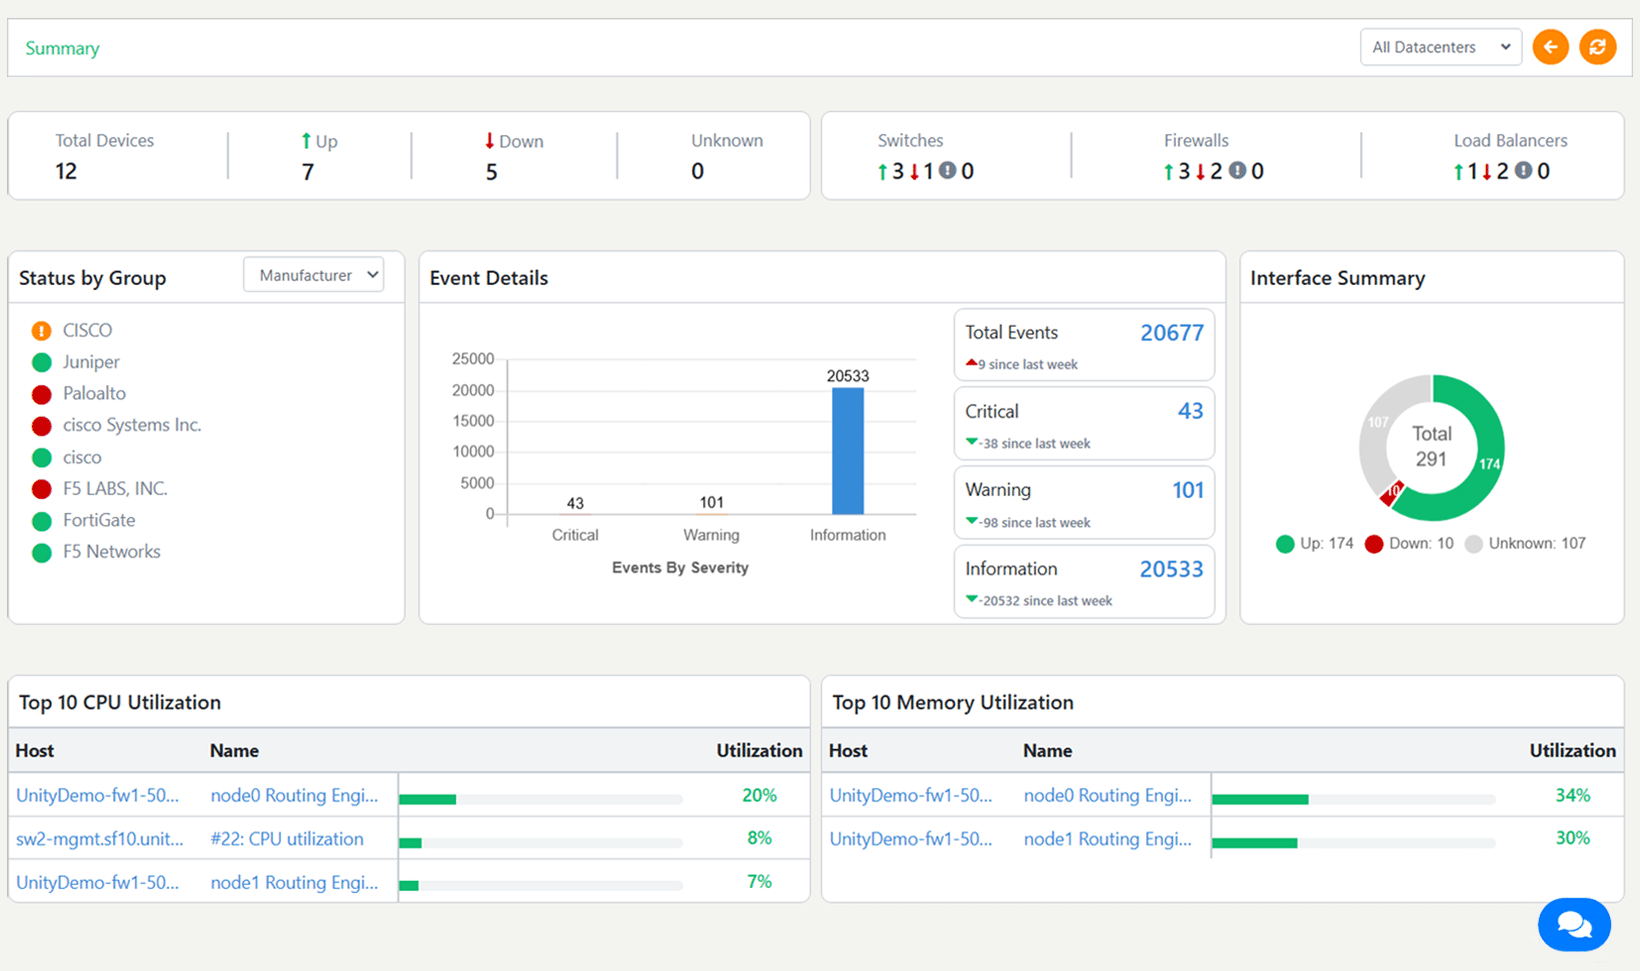Open sw2-mgmt.sf10.unit... host link

pyautogui.click(x=99, y=839)
